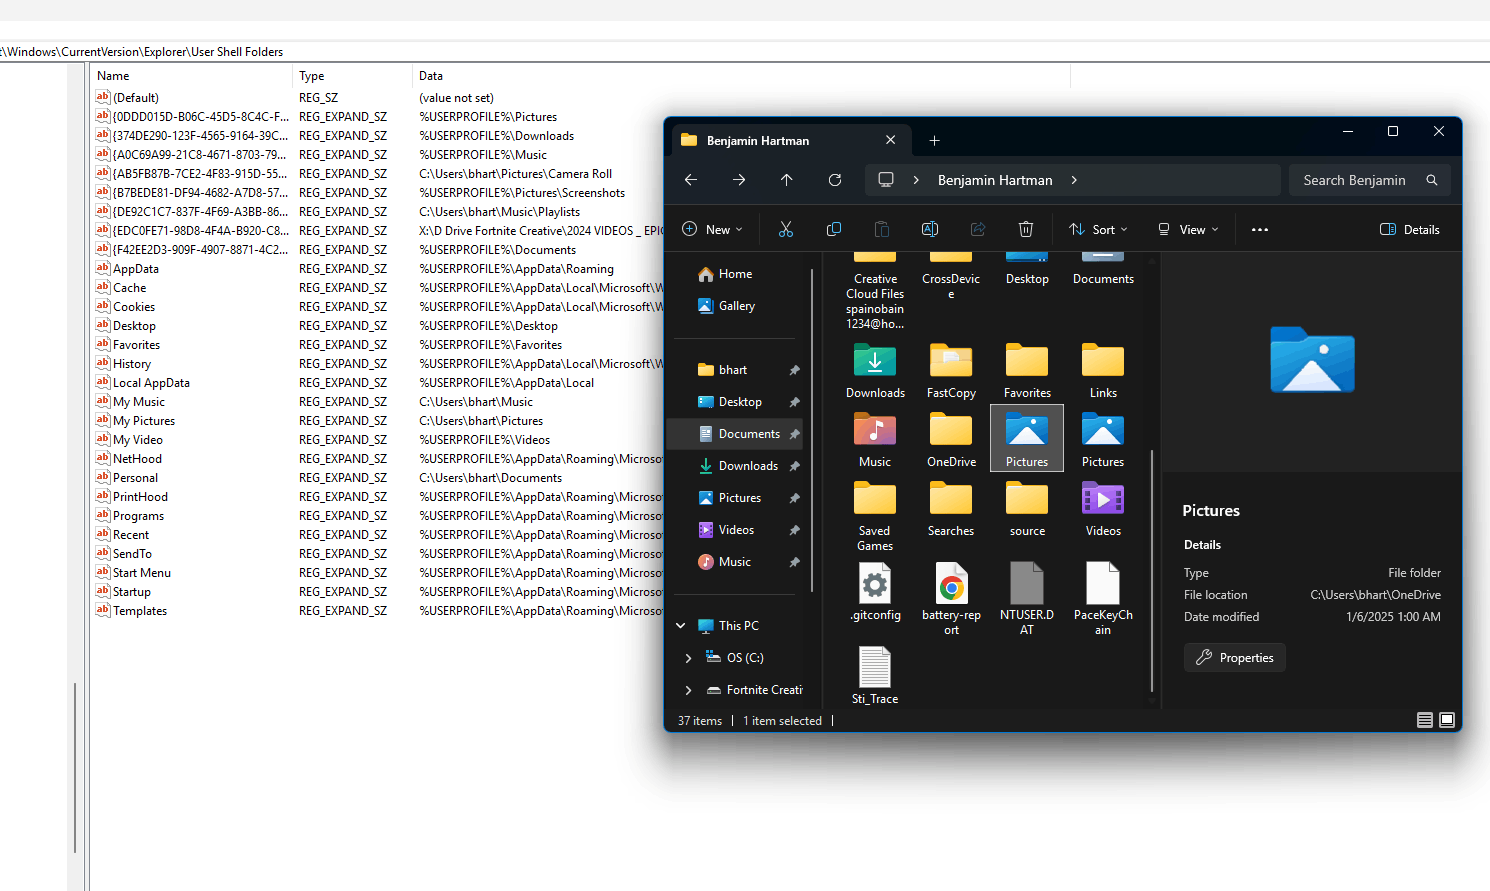Sort registry values by the Name column

[192, 76]
